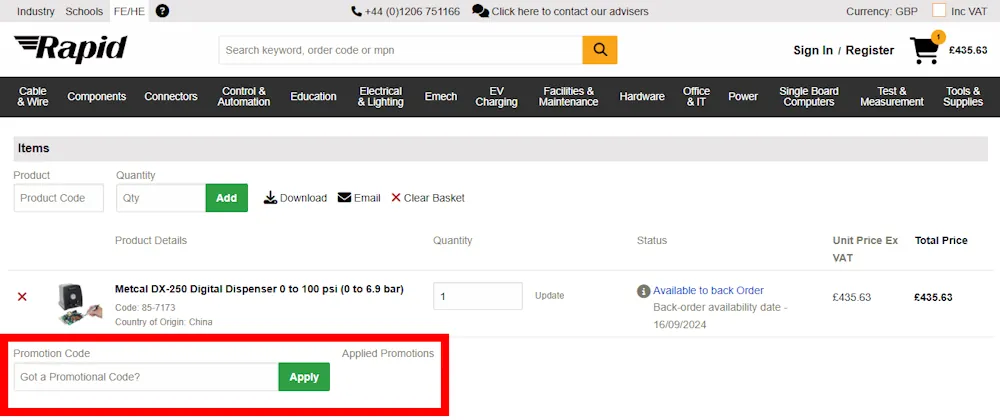Focus the Qty input field
Viewport: 1000px width, 420px height.
point(161,198)
